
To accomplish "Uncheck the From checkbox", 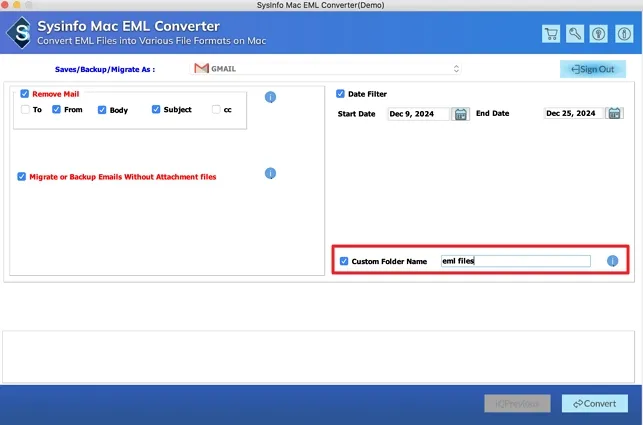I will tap(56, 109).
